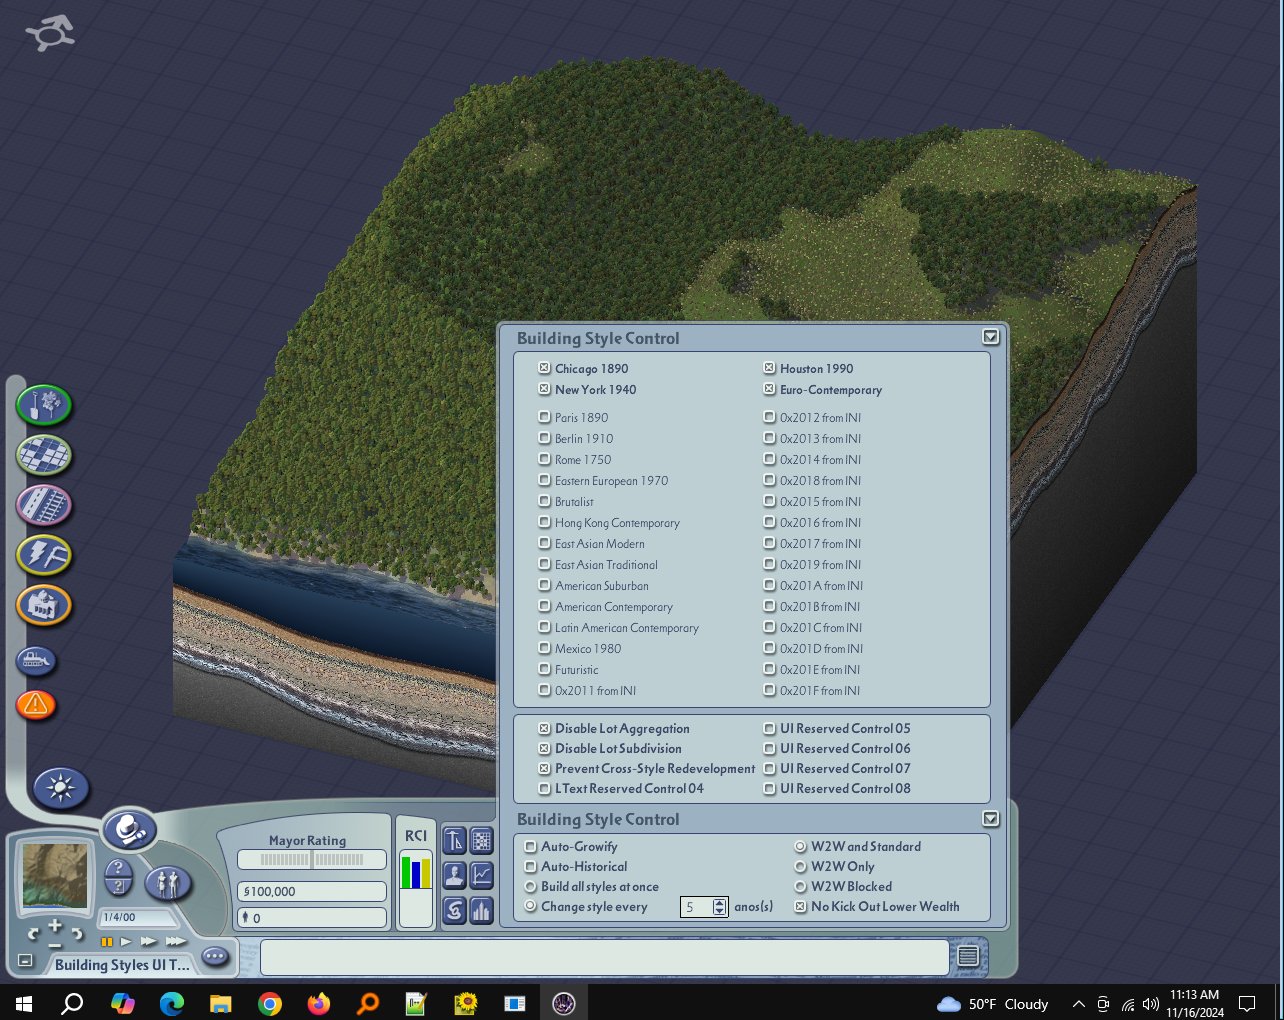Select the Query tool (upper question mark)
Screen dimensions: 1284x1020
(118, 867)
